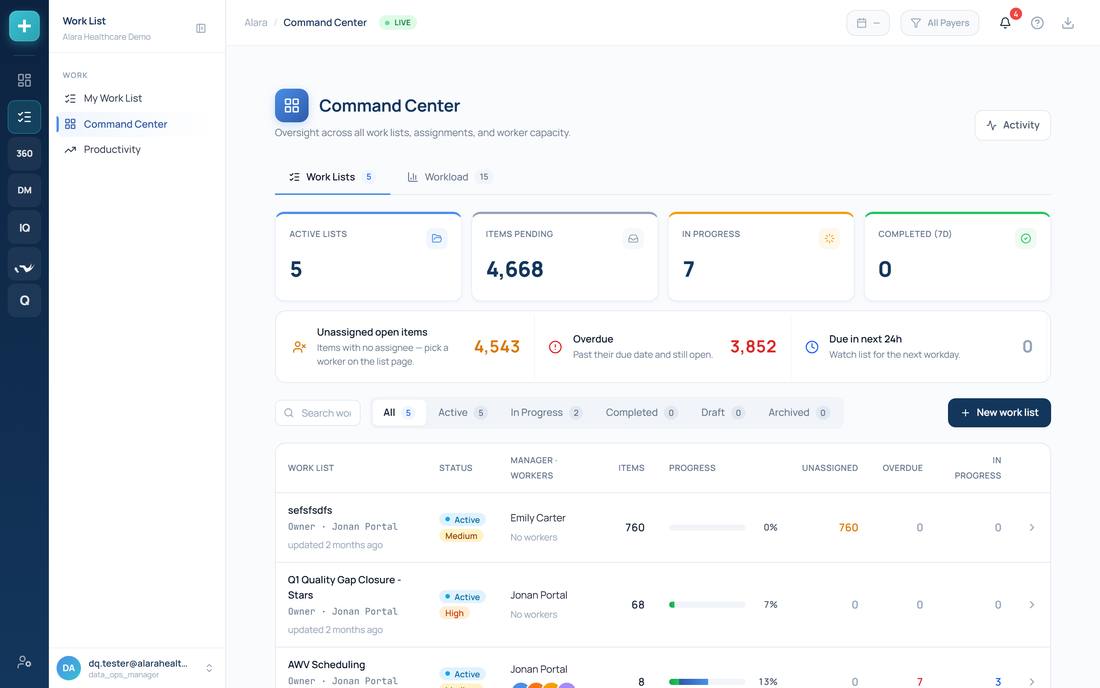This screenshot has height=688, width=1100.
Task: Click the overdue alert icon
Action: tap(555, 346)
